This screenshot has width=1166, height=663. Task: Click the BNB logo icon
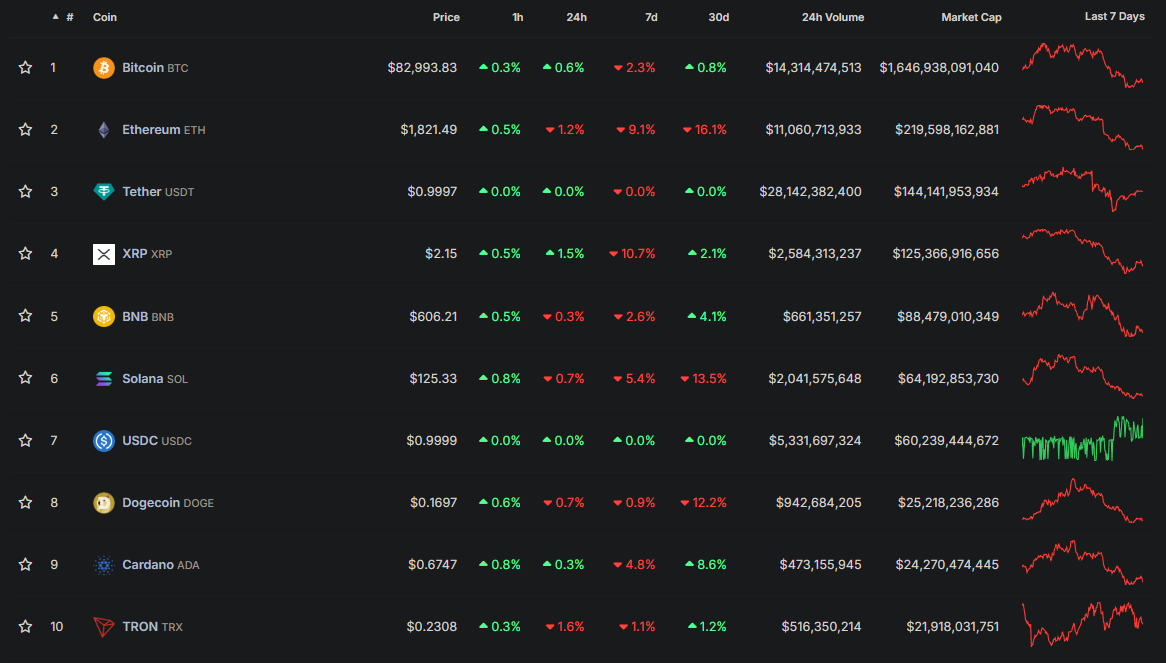103,317
